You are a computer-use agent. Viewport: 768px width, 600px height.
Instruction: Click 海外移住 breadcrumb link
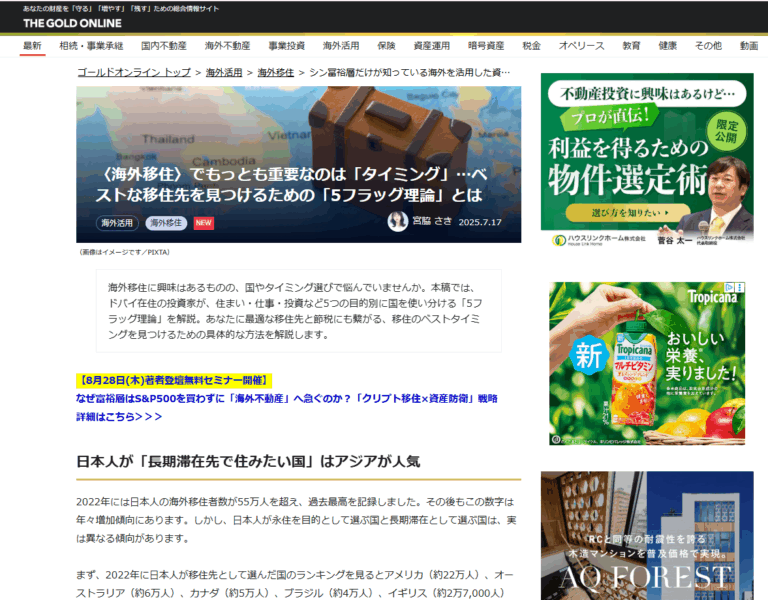[276, 72]
